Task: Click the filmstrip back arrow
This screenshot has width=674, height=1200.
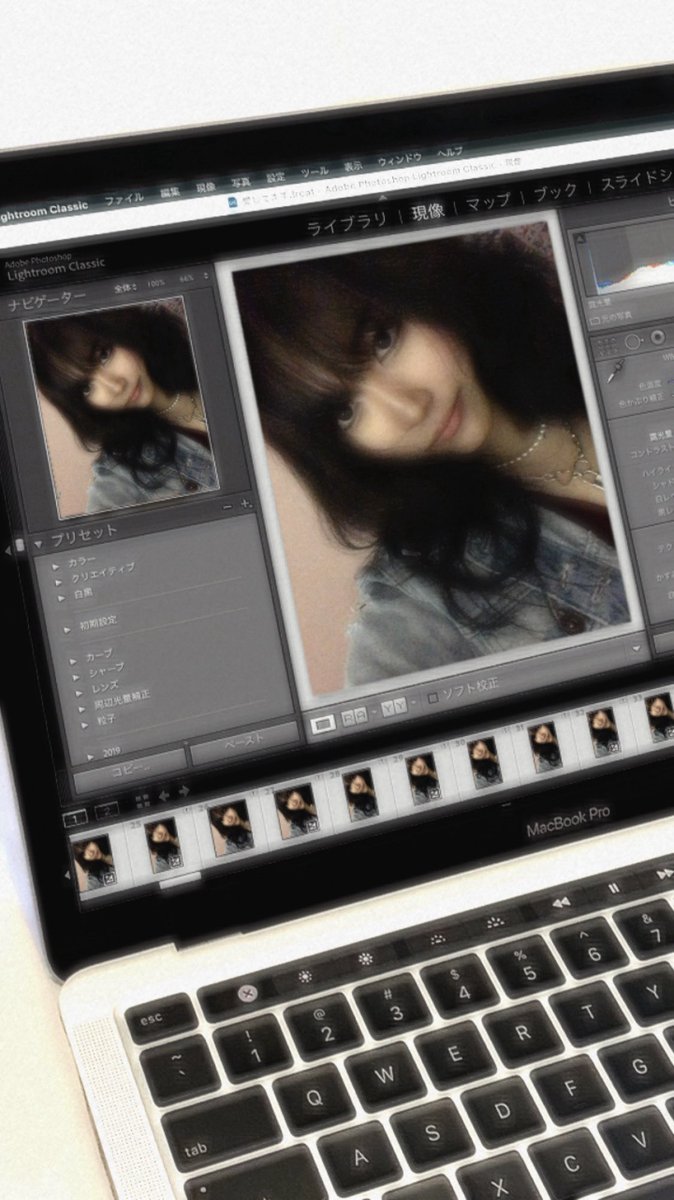Action: 165,794
